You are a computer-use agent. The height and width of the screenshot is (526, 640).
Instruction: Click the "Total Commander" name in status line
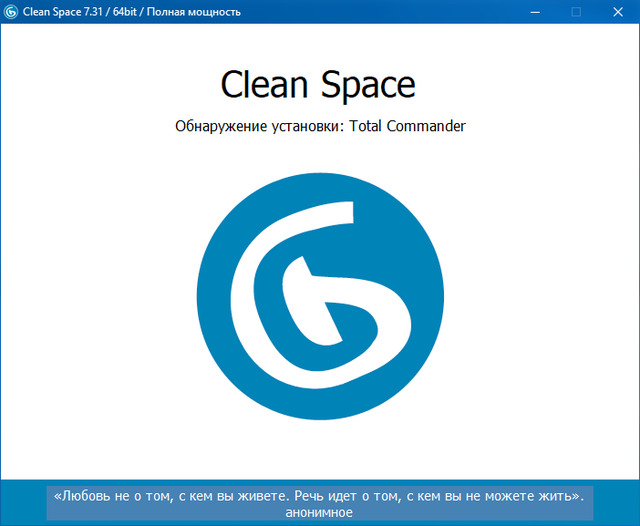click(x=407, y=127)
